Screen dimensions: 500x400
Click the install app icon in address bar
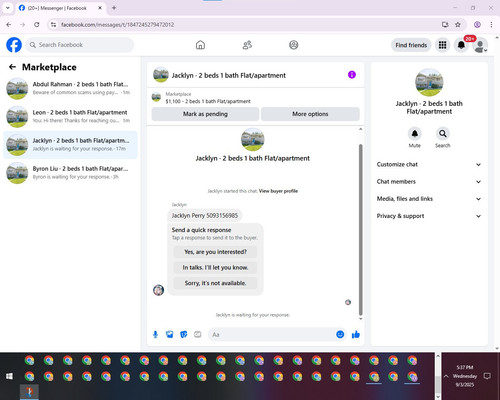click(x=445, y=25)
